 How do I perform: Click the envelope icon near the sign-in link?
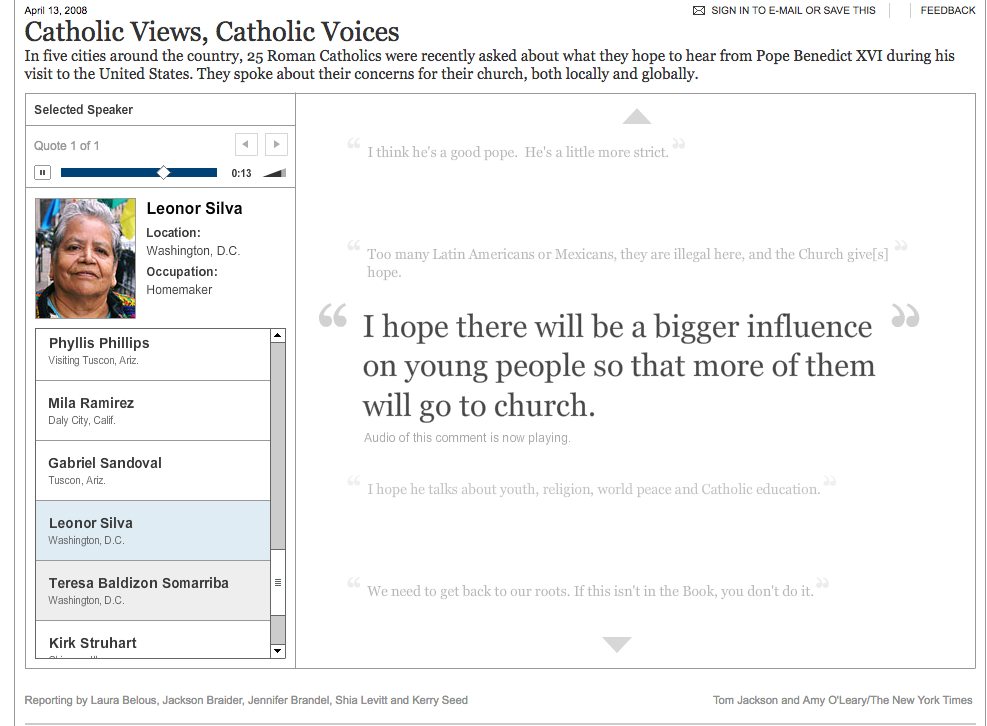point(698,10)
